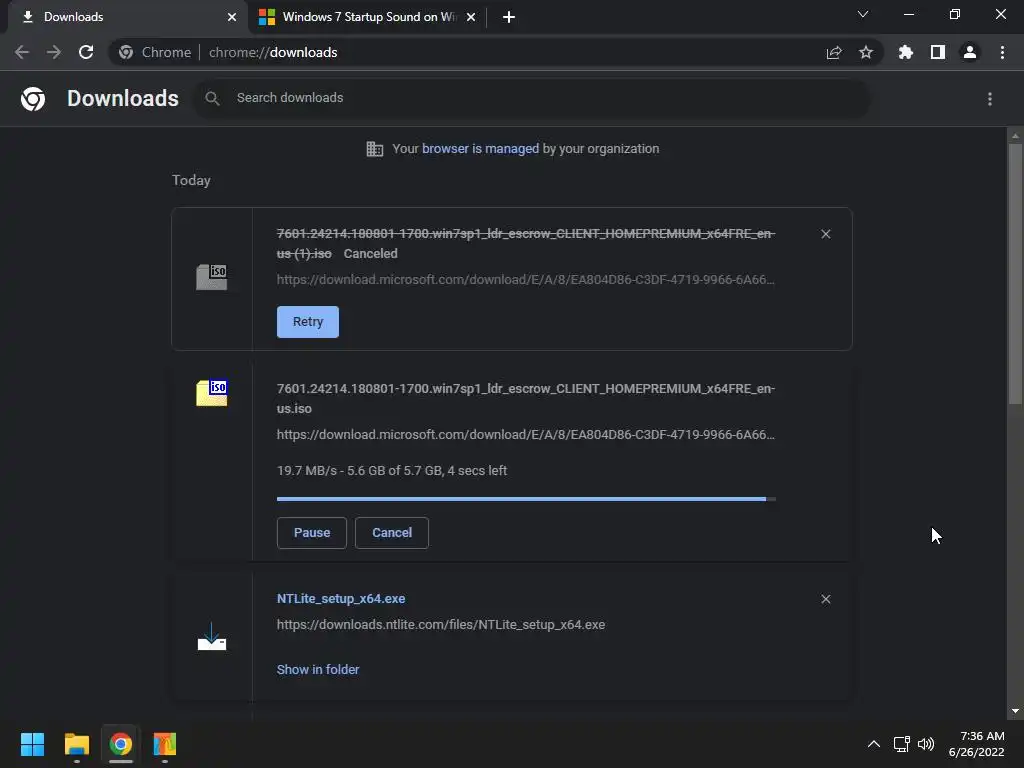Viewport: 1024px width, 768px height.
Task: Show hidden system tray icons
Action: pos(873,744)
